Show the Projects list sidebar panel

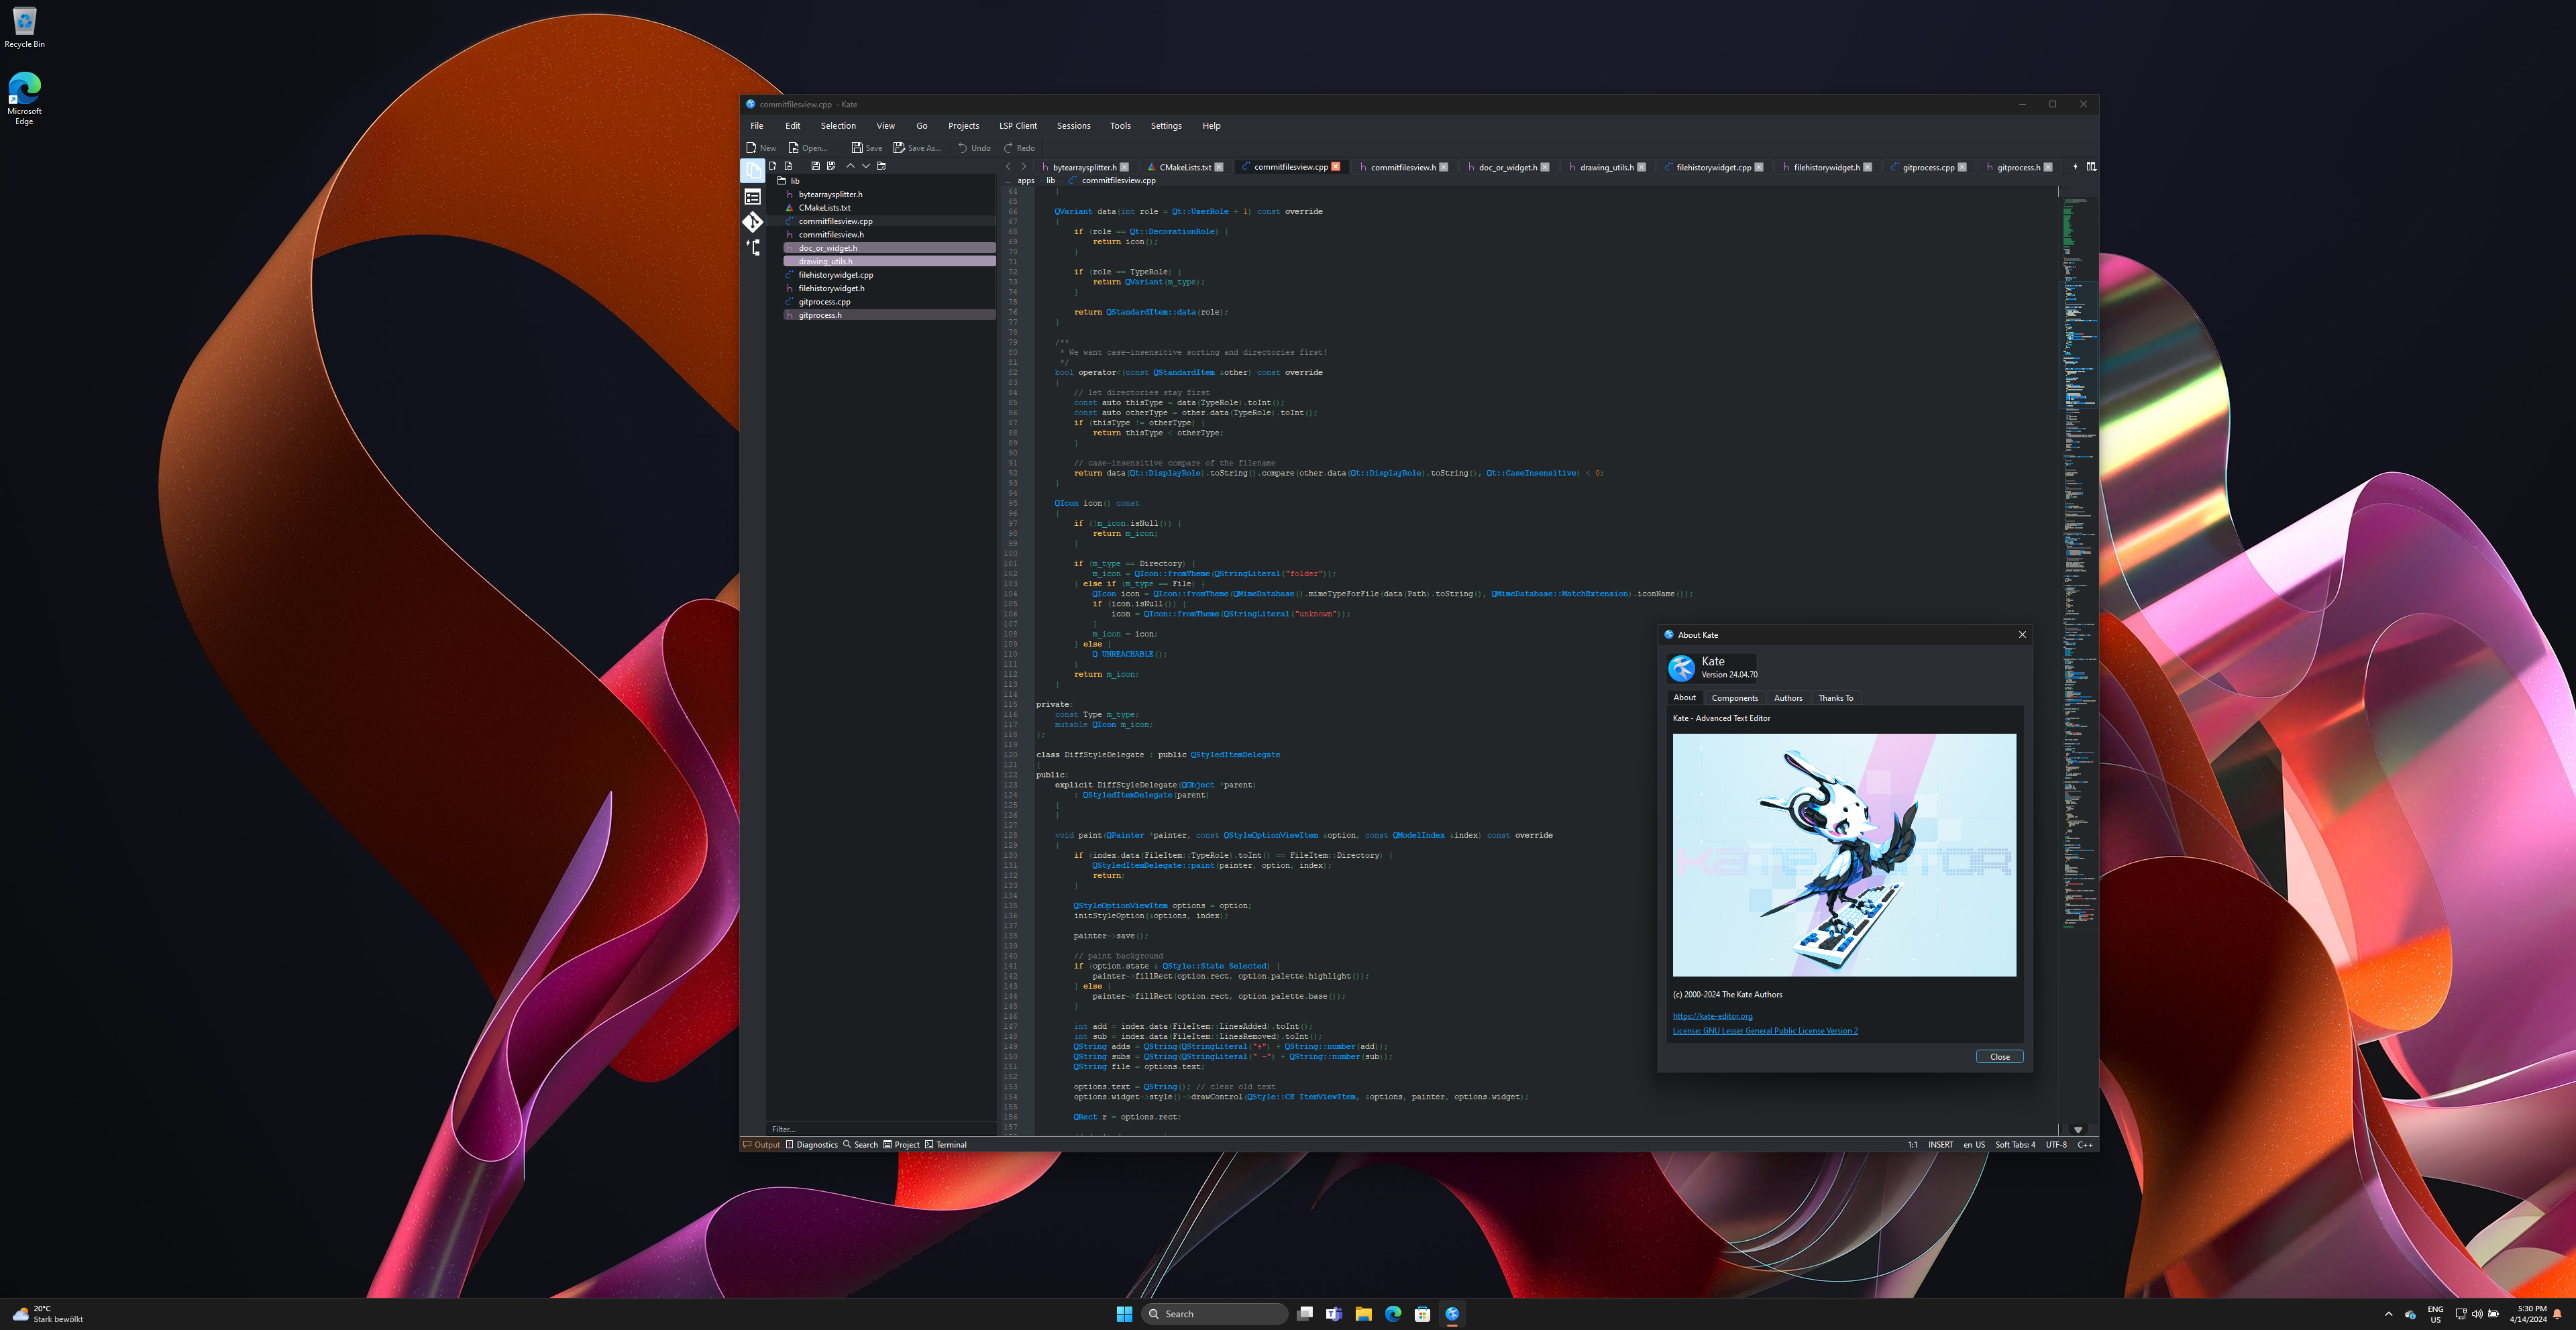(753, 197)
